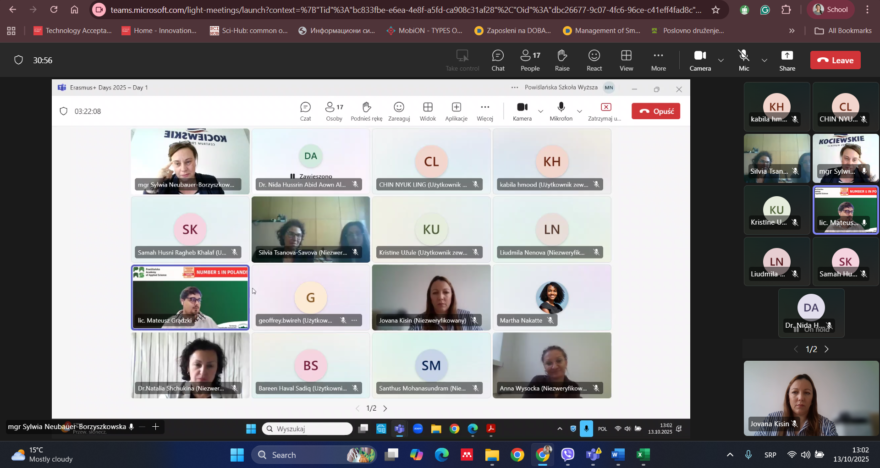Leave the meeting with the red button
The image size is (880, 468).
[x=835, y=60]
